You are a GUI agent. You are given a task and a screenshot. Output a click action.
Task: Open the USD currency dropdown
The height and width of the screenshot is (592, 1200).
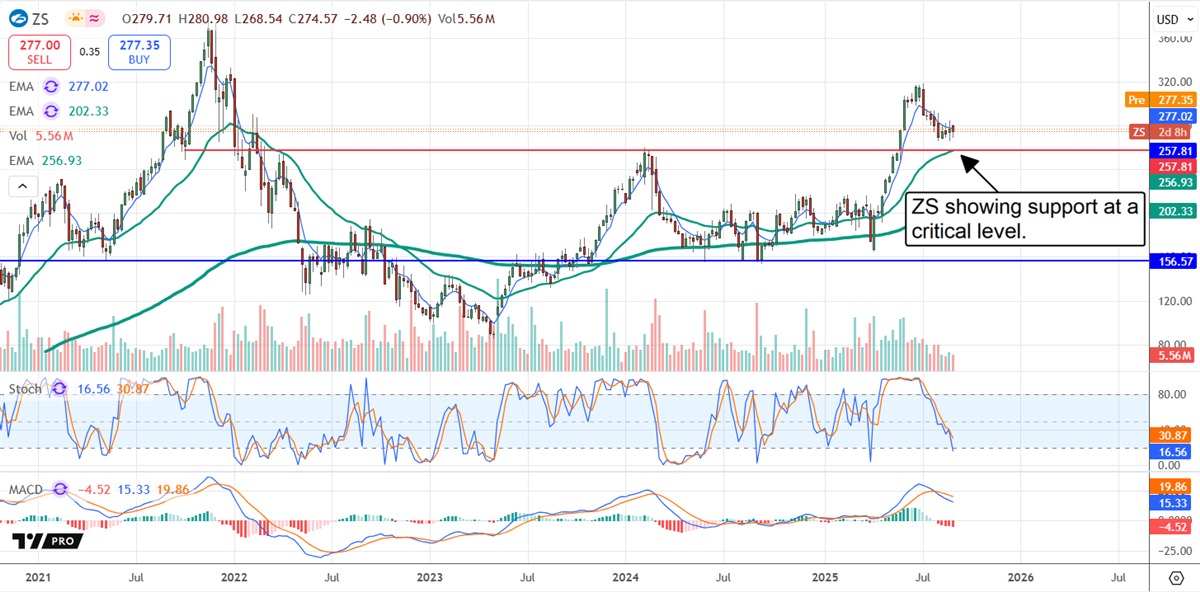point(1175,18)
